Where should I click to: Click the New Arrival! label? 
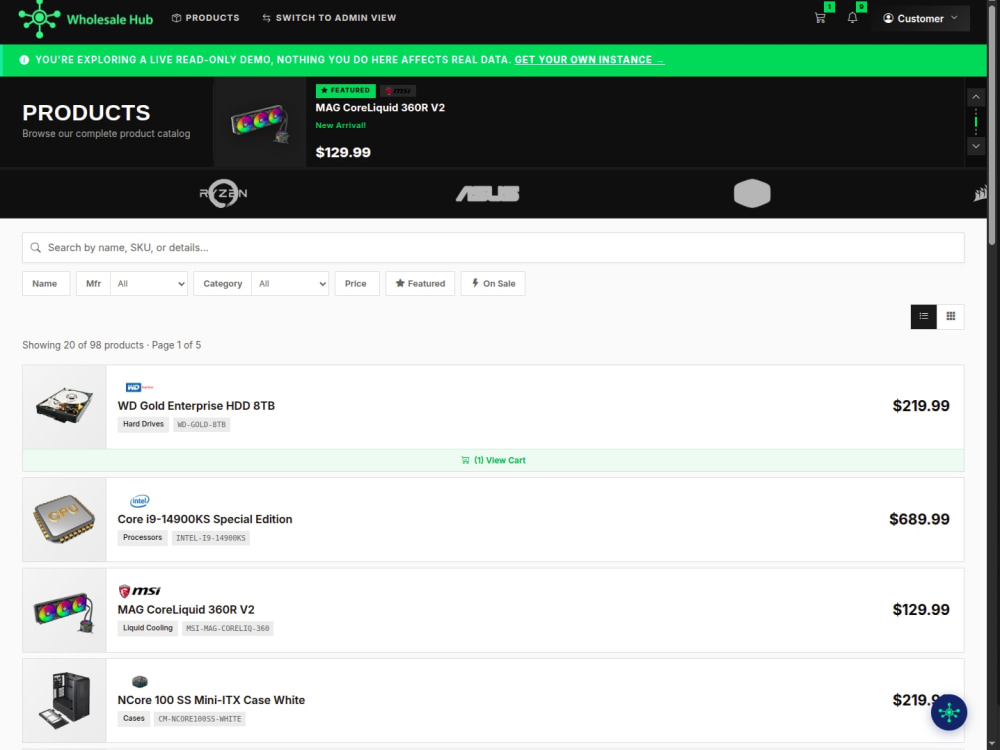(341, 126)
